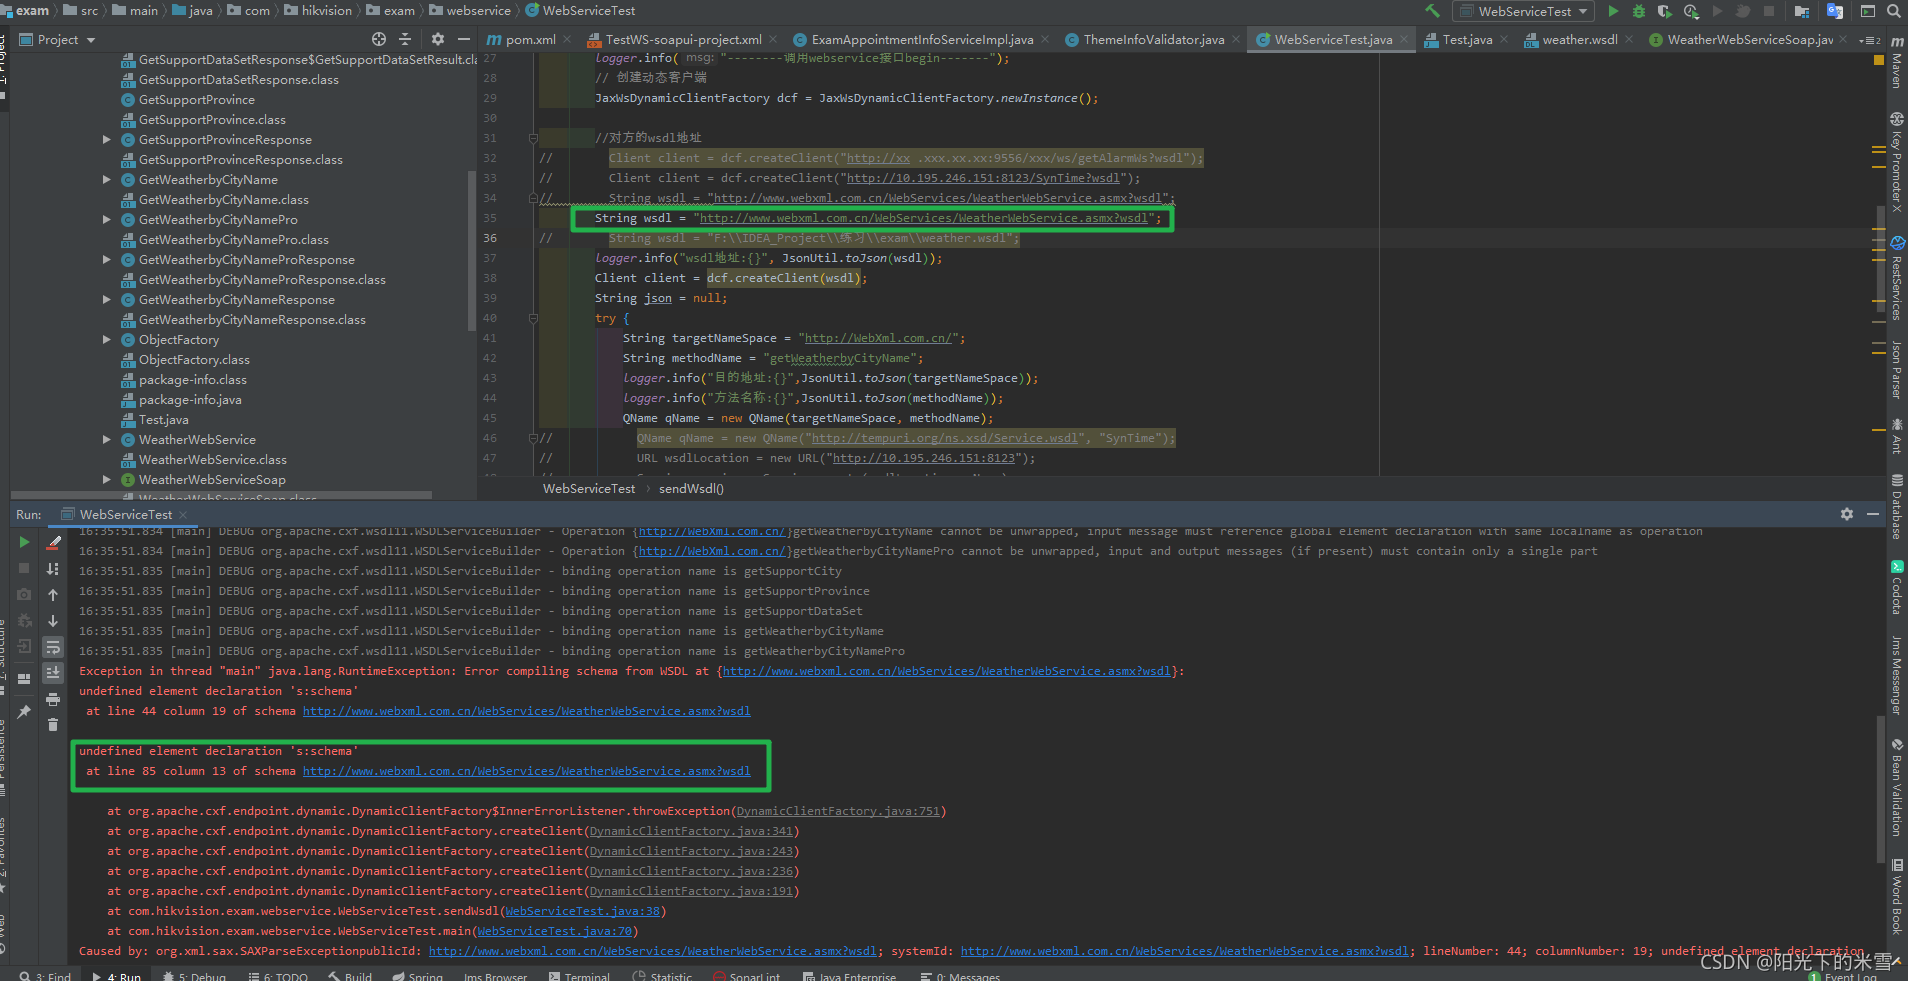
Task: Open DynamicClientFactory.java:341 link
Action: [x=691, y=831]
